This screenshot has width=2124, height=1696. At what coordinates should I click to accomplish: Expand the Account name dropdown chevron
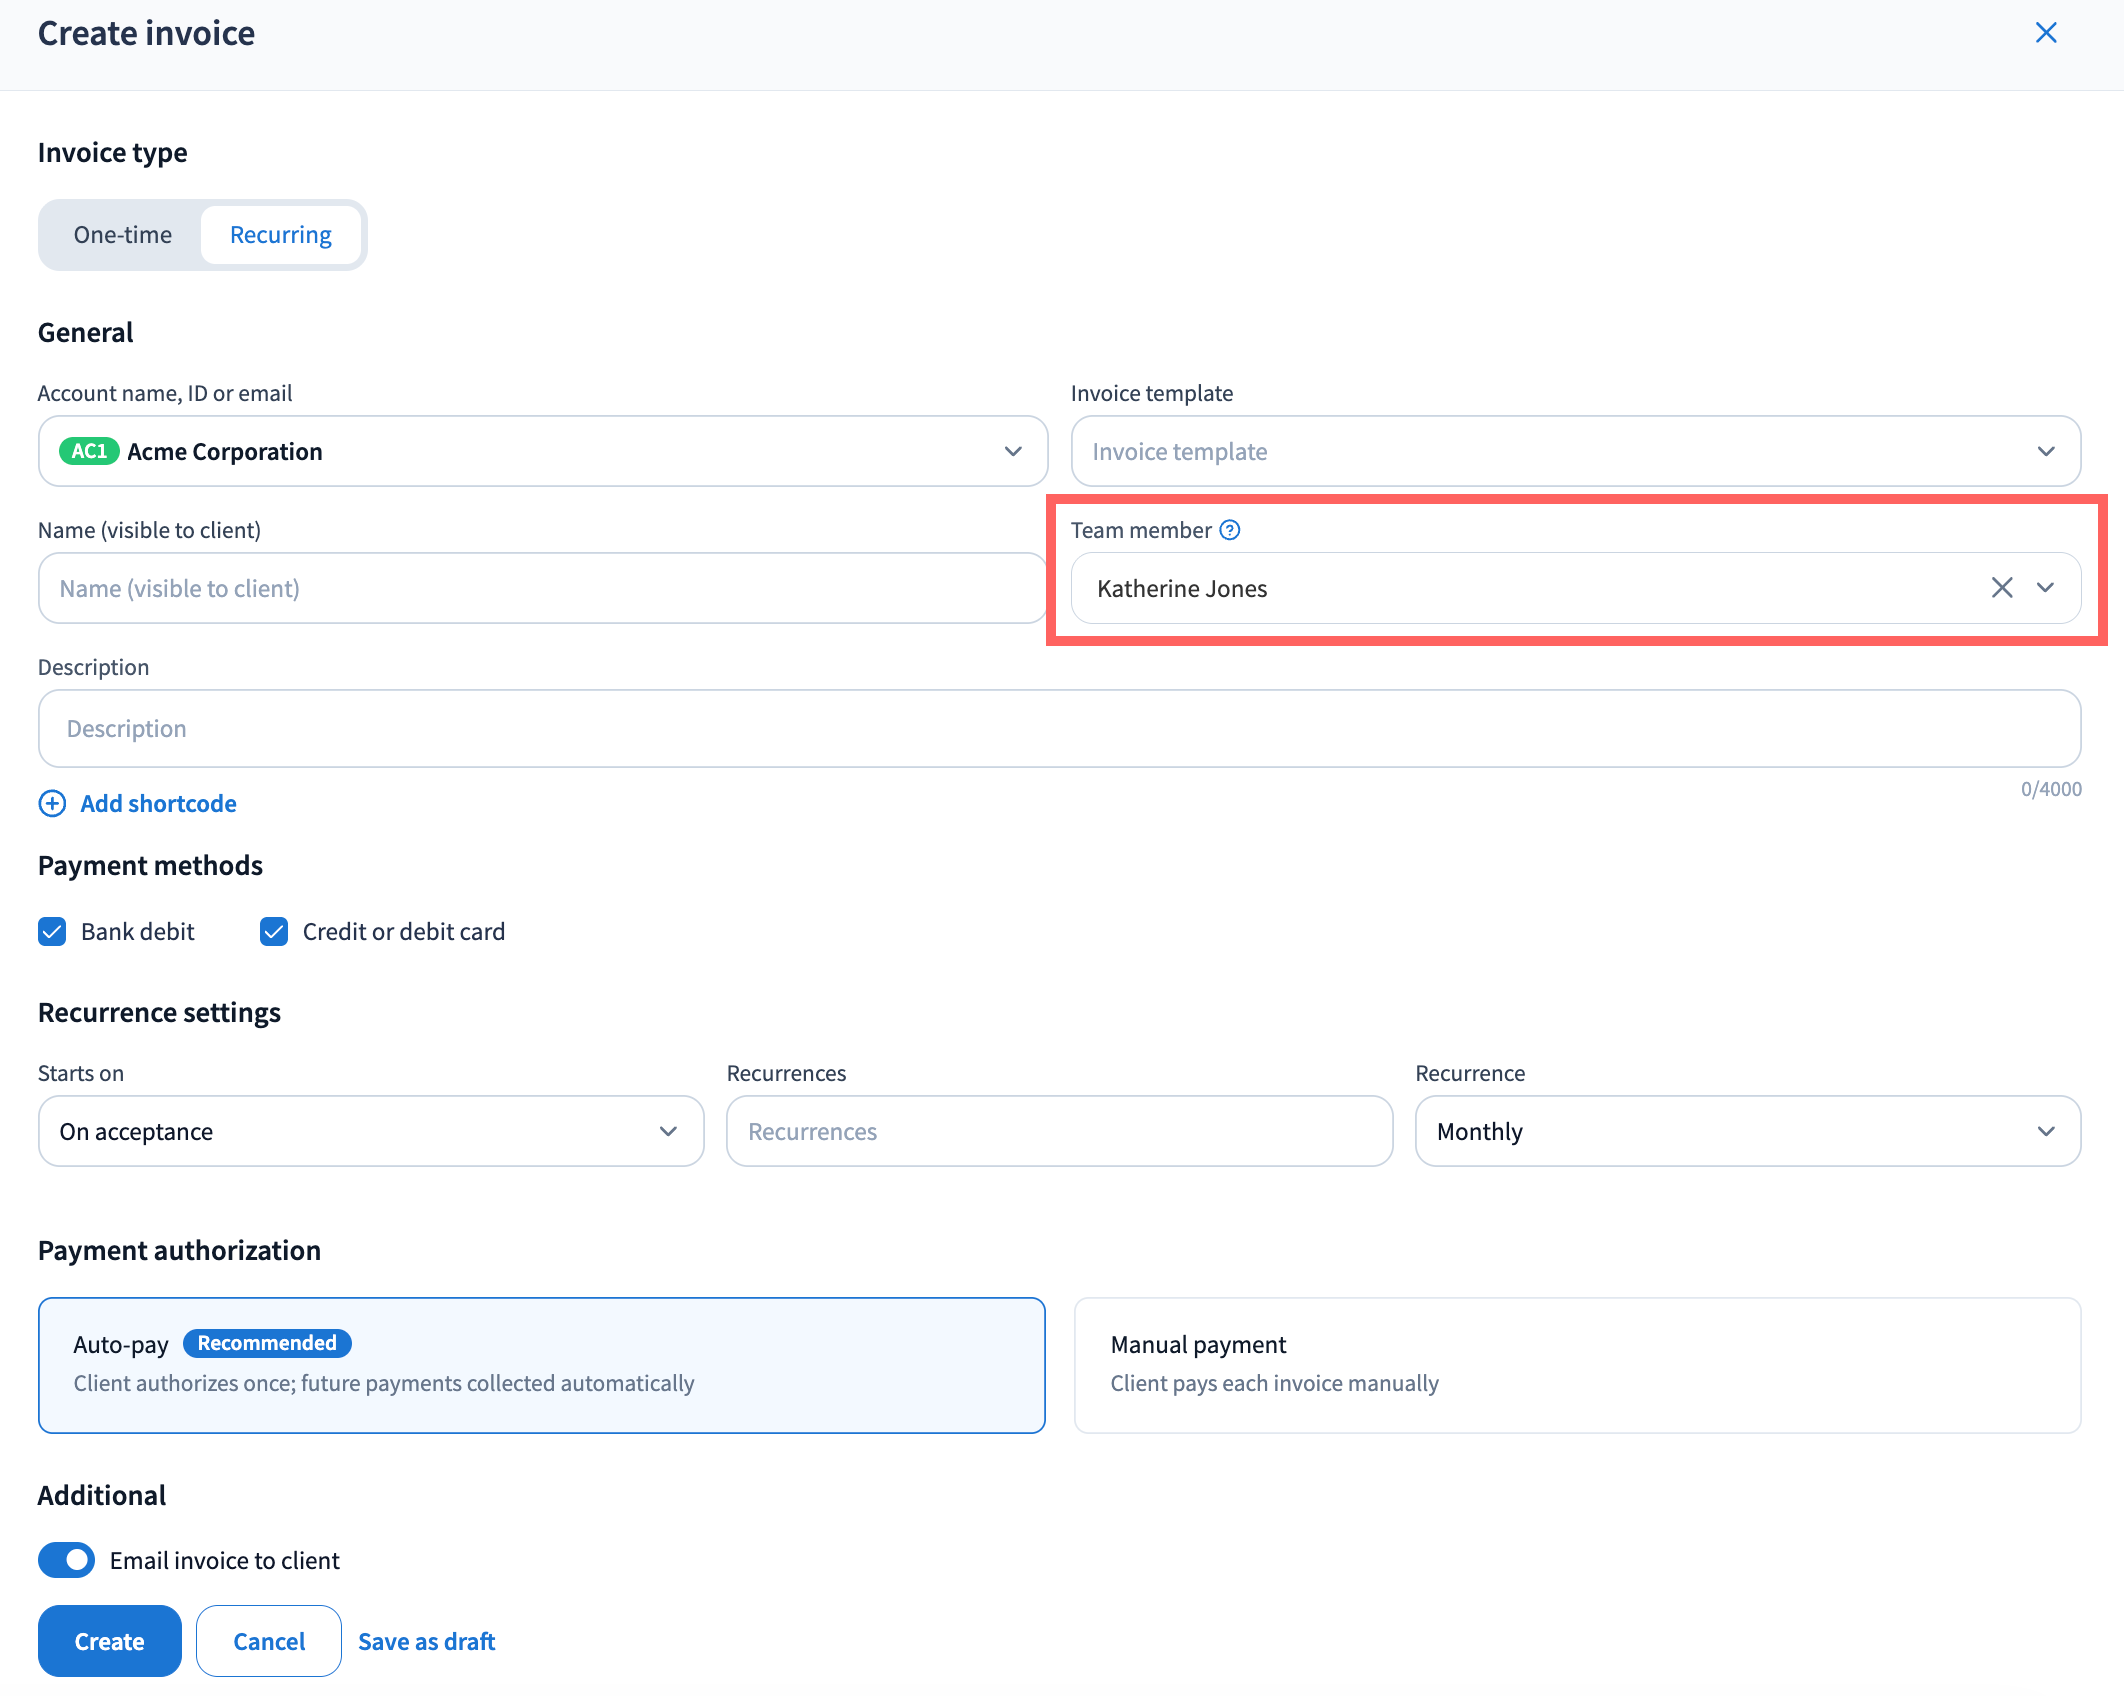1013,451
